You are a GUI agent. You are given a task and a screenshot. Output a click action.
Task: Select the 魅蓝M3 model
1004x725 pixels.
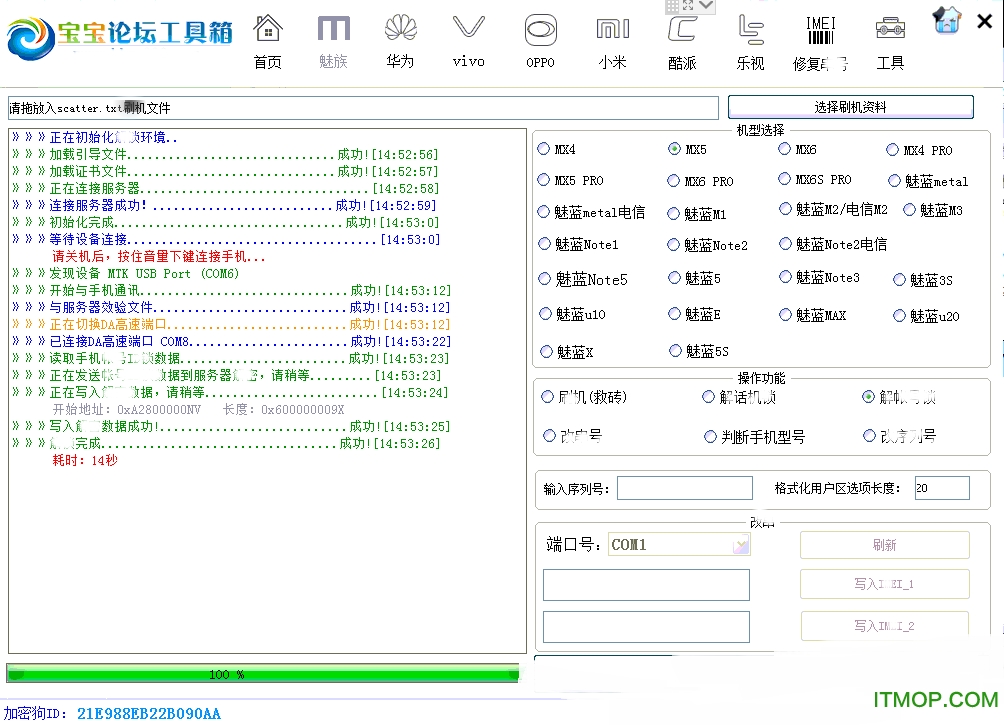coord(909,209)
